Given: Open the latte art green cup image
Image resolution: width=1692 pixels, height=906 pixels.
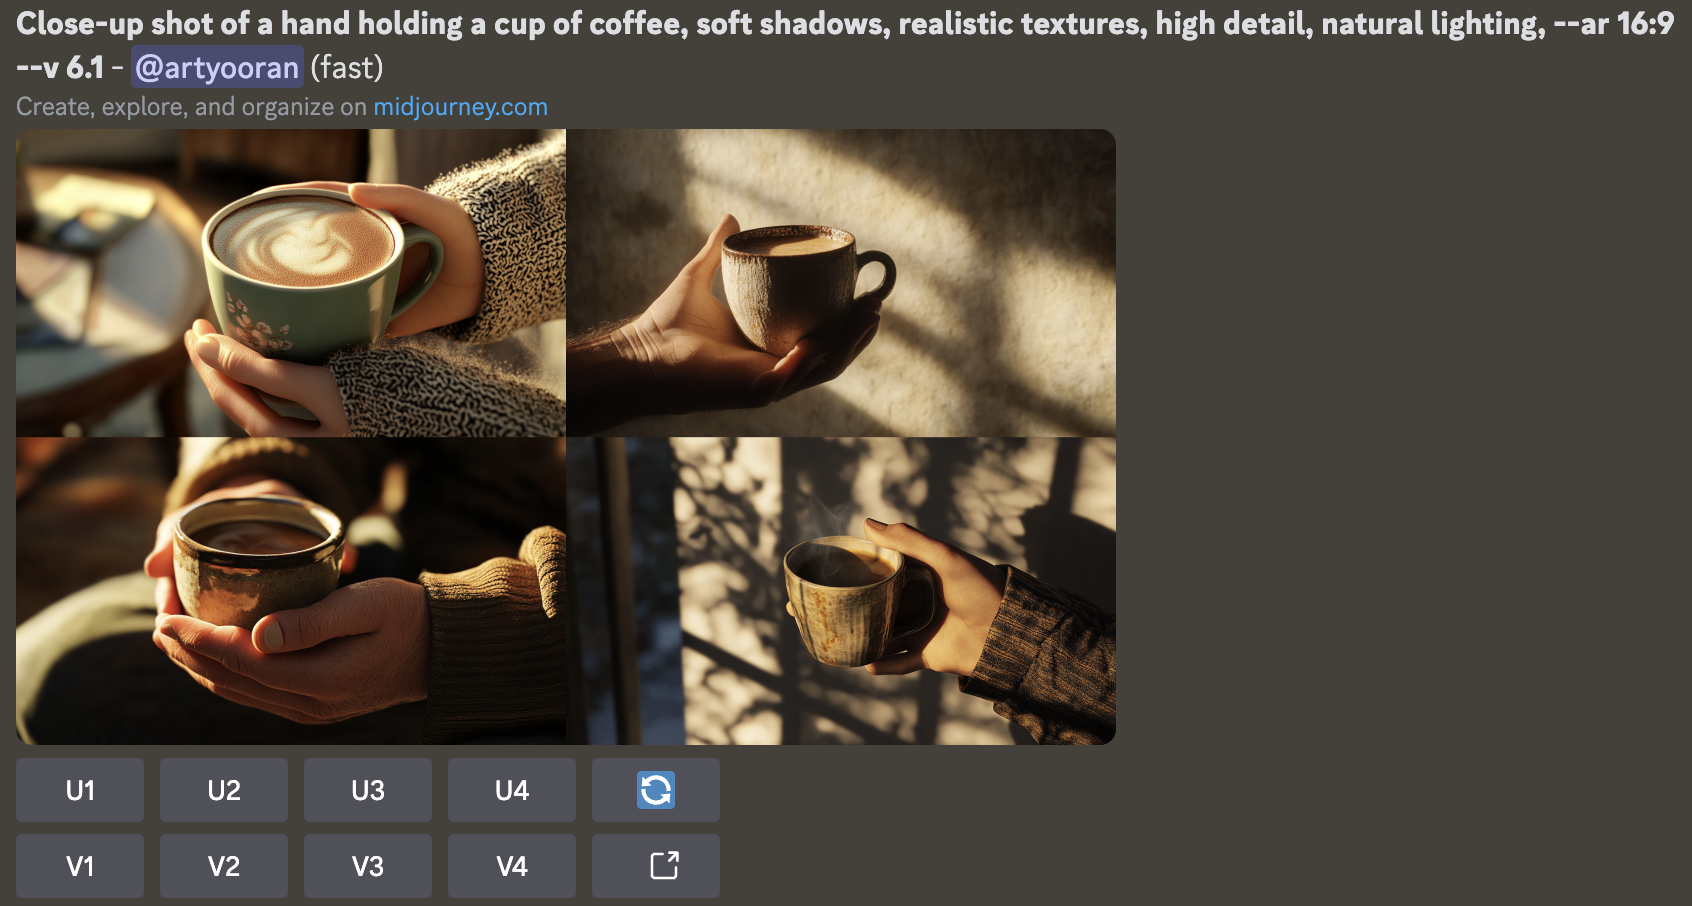Looking at the screenshot, I should click(291, 283).
